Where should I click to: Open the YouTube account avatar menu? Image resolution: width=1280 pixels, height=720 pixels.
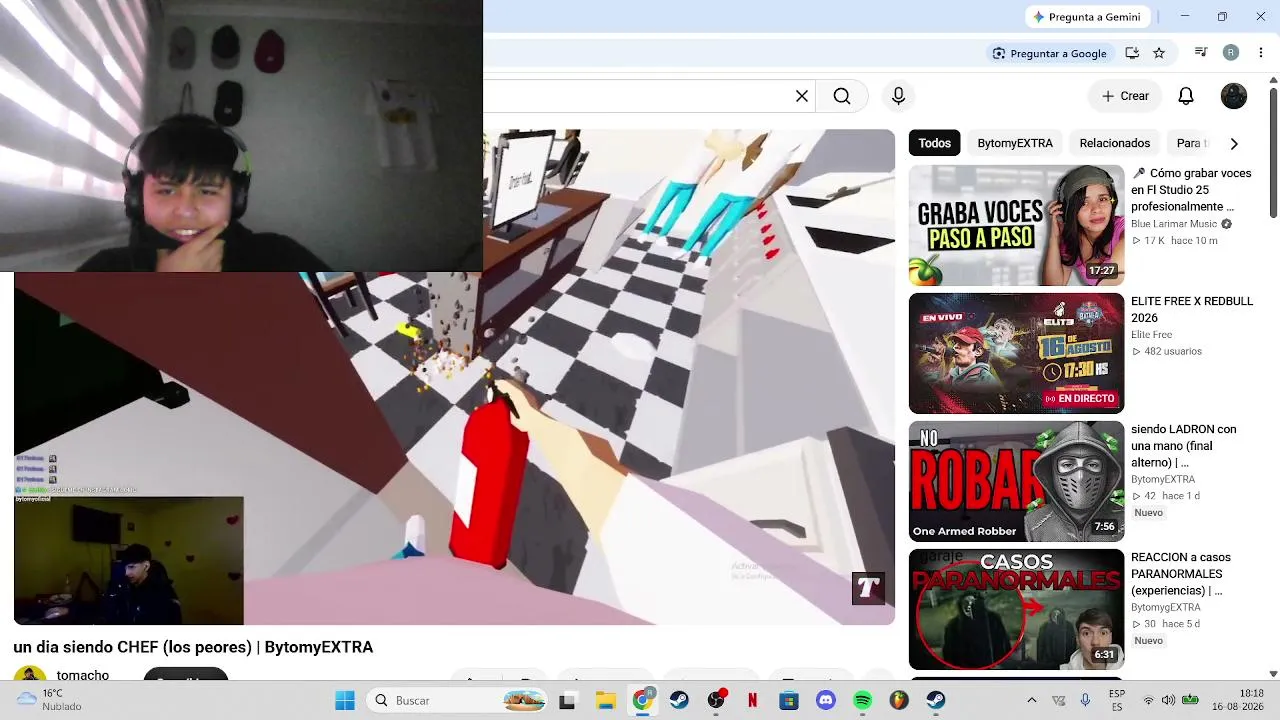[1234, 96]
